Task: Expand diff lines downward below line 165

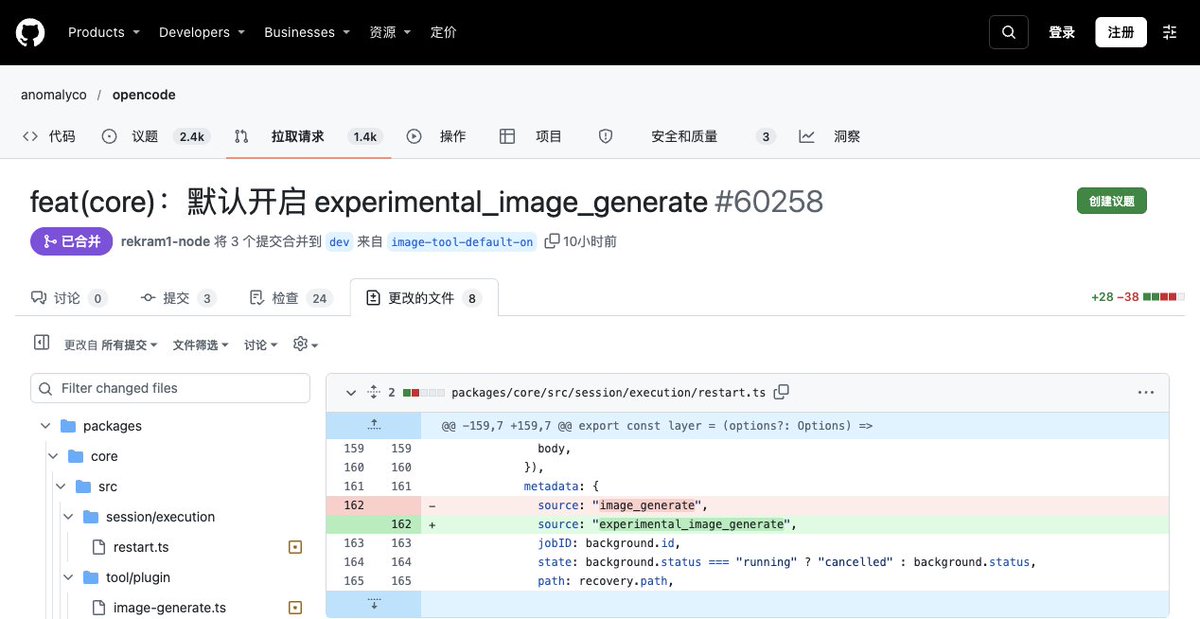Action: coord(374,604)
